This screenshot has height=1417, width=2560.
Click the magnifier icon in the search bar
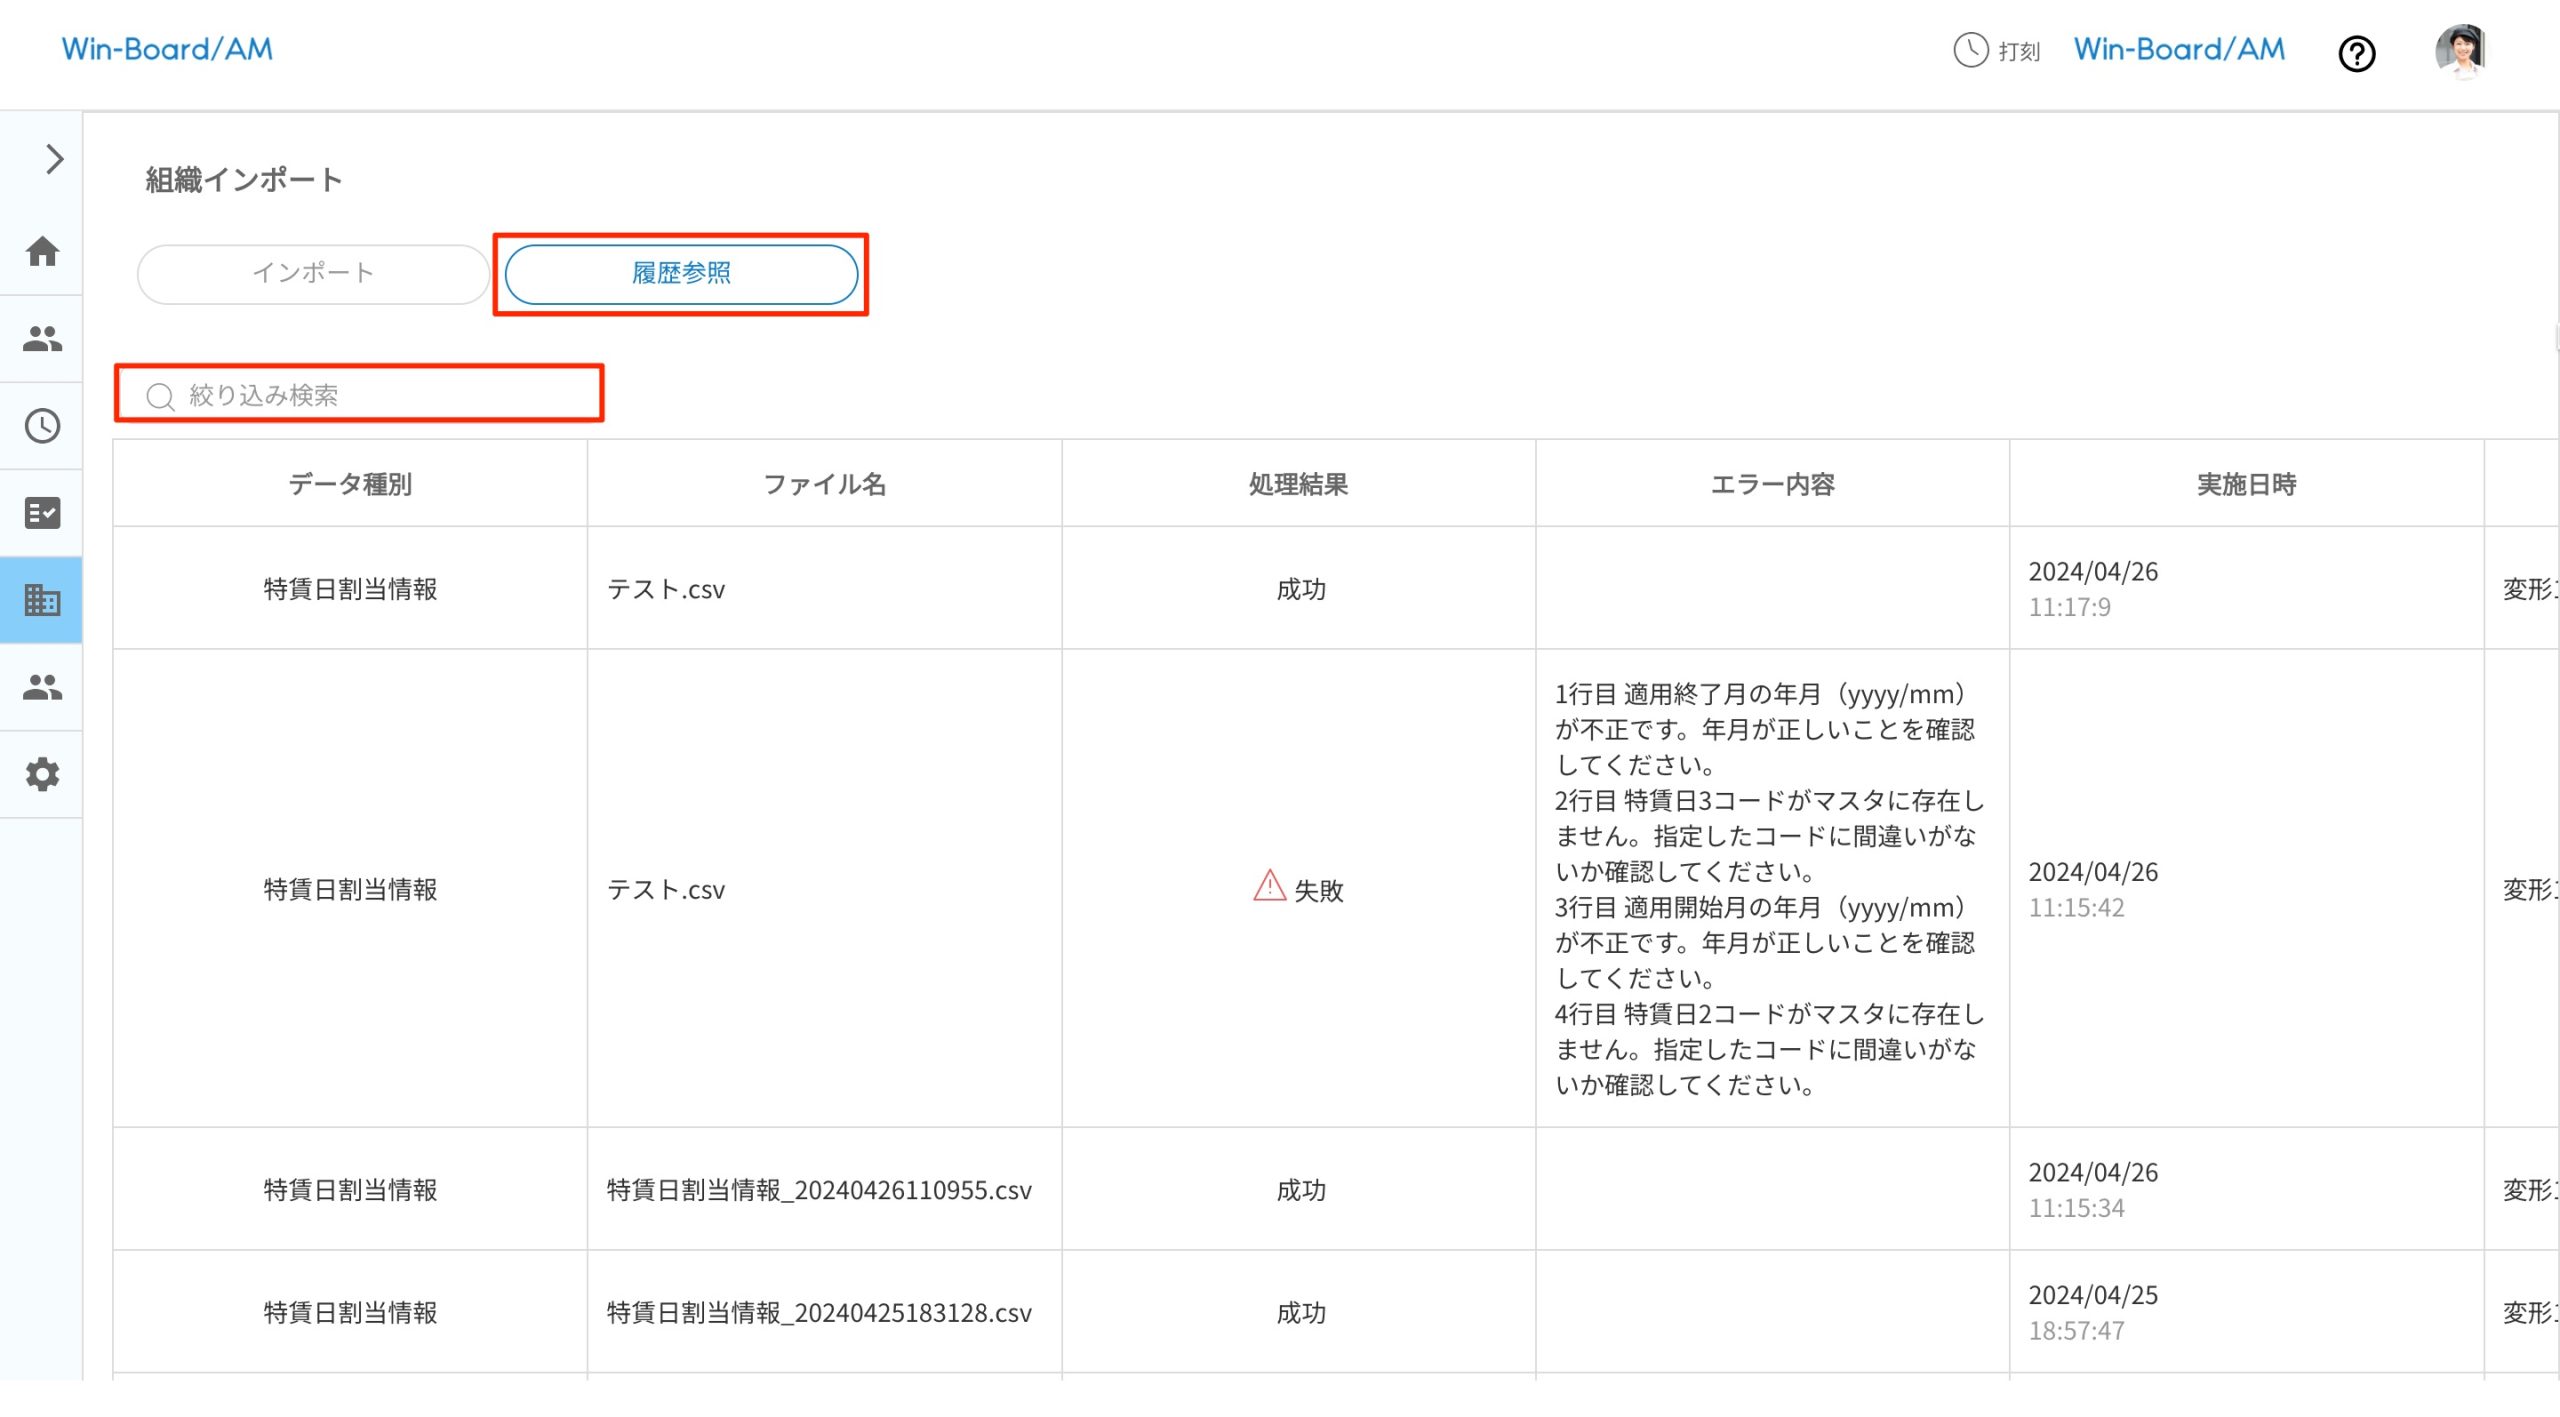click(160, 395)
